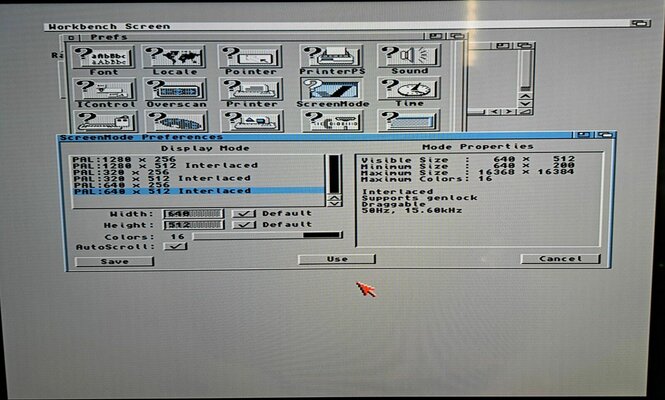This screenshot has width=665, height=400.
Task: Click the Save button
Action: (x=115, y=261)
